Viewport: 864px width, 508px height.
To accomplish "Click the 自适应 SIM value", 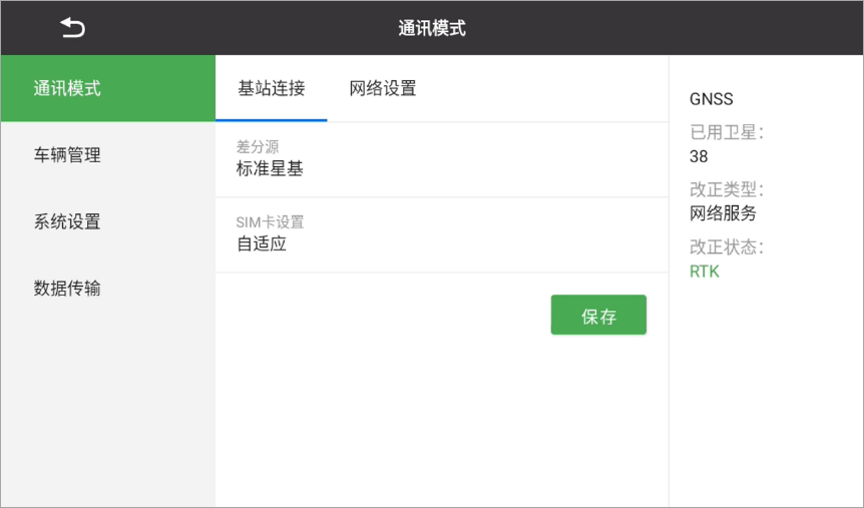I will click(261, 244).
